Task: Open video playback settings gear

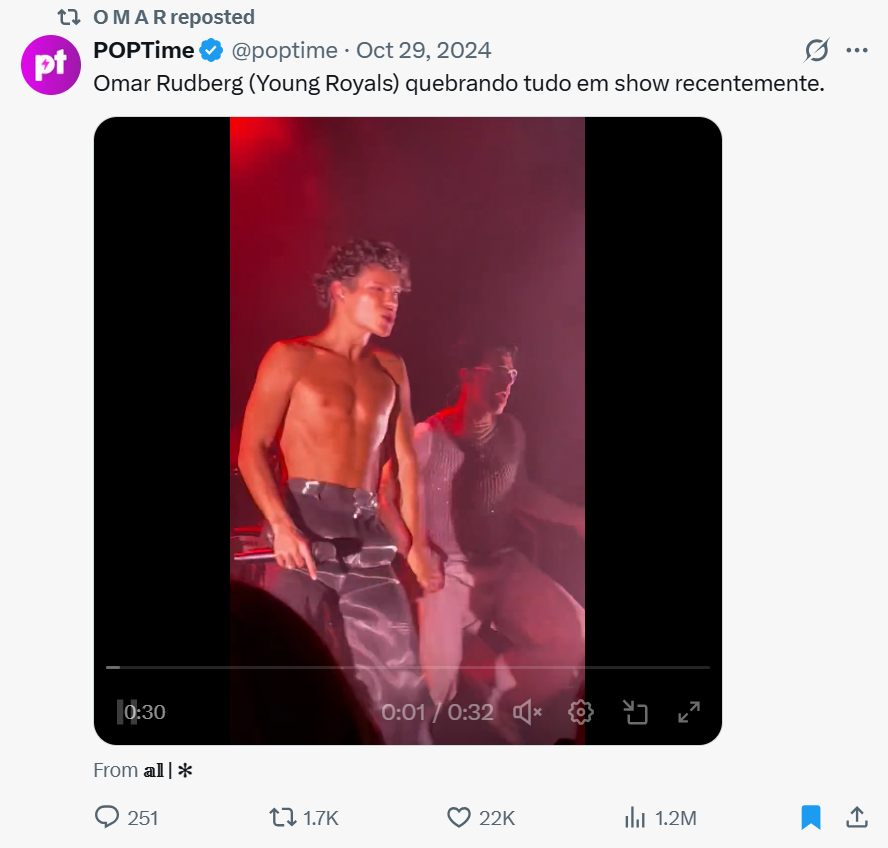Action: (581, 712)
